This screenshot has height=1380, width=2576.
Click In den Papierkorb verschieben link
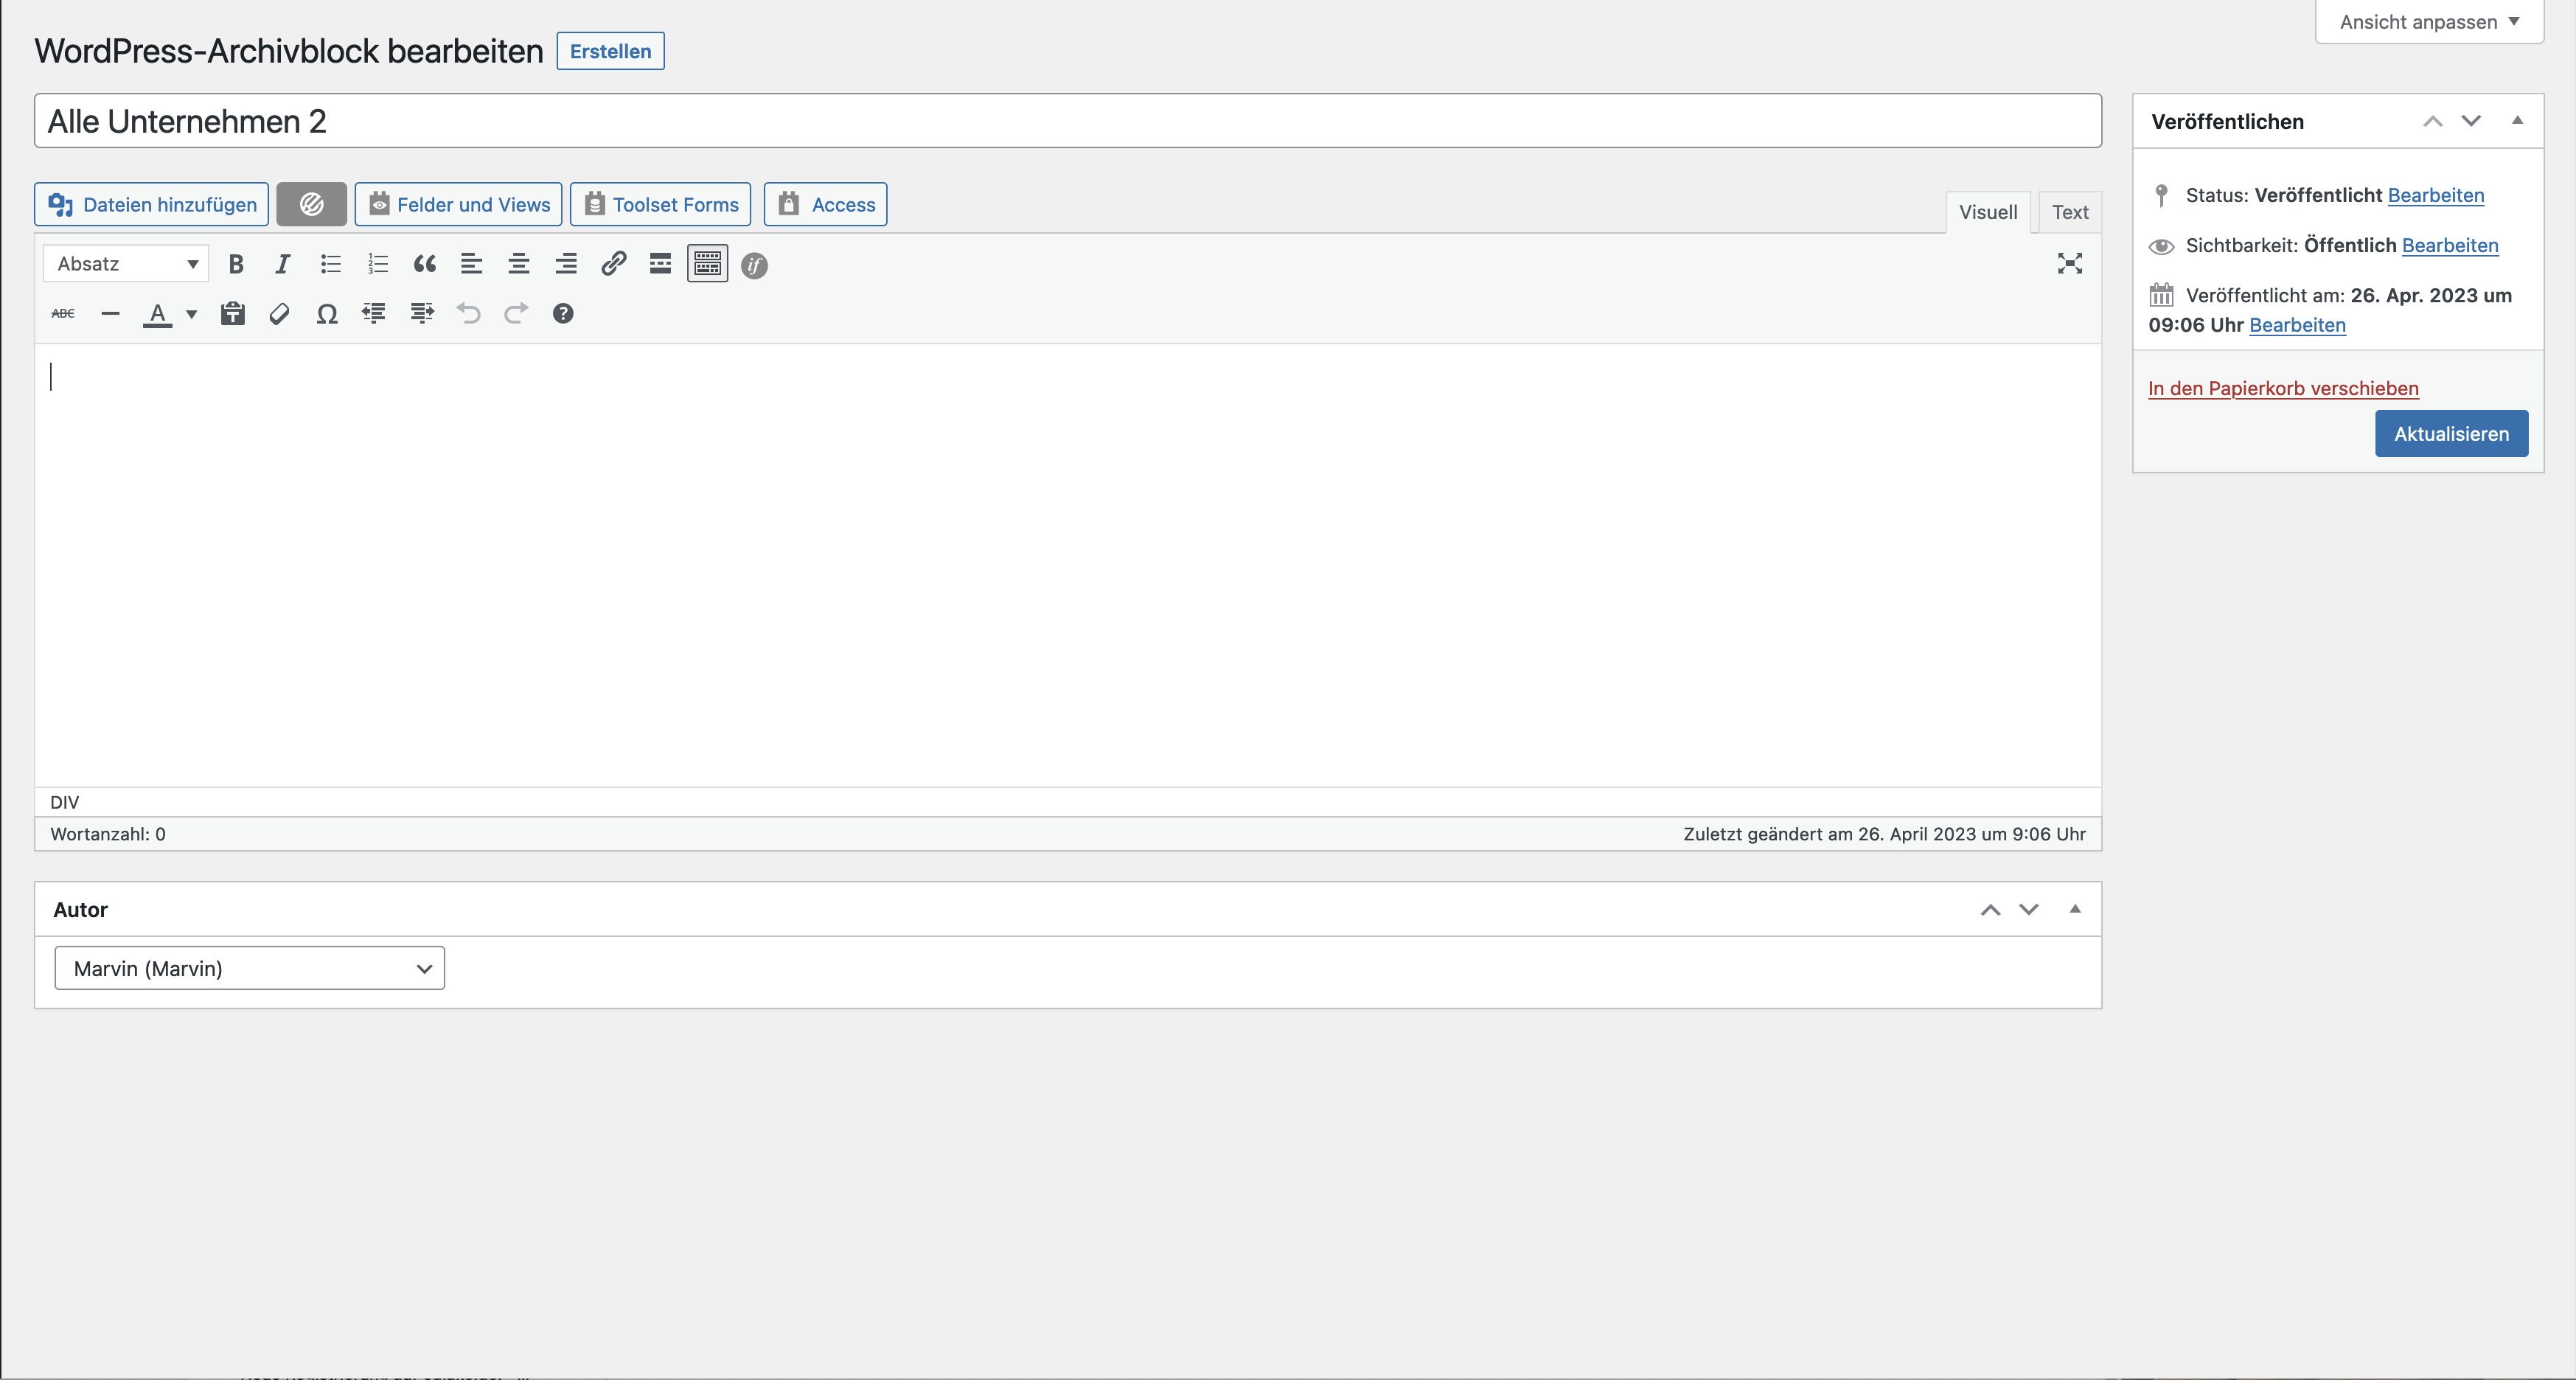pyautogui.click(x=2283, y=388)
